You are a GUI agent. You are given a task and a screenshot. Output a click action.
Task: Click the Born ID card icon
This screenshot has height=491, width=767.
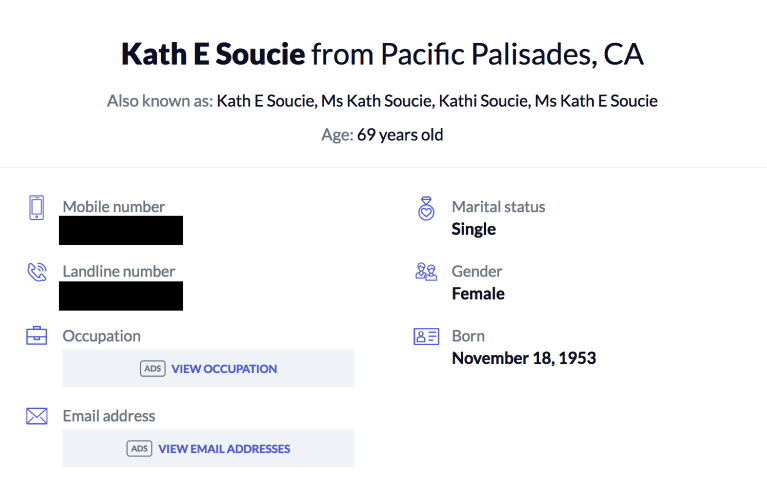pyautogui.click(x=426, y=336)
